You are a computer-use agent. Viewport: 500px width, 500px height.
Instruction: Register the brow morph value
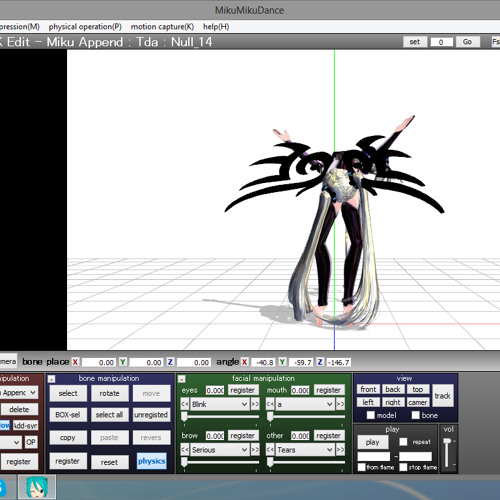[x=243, y=435]
